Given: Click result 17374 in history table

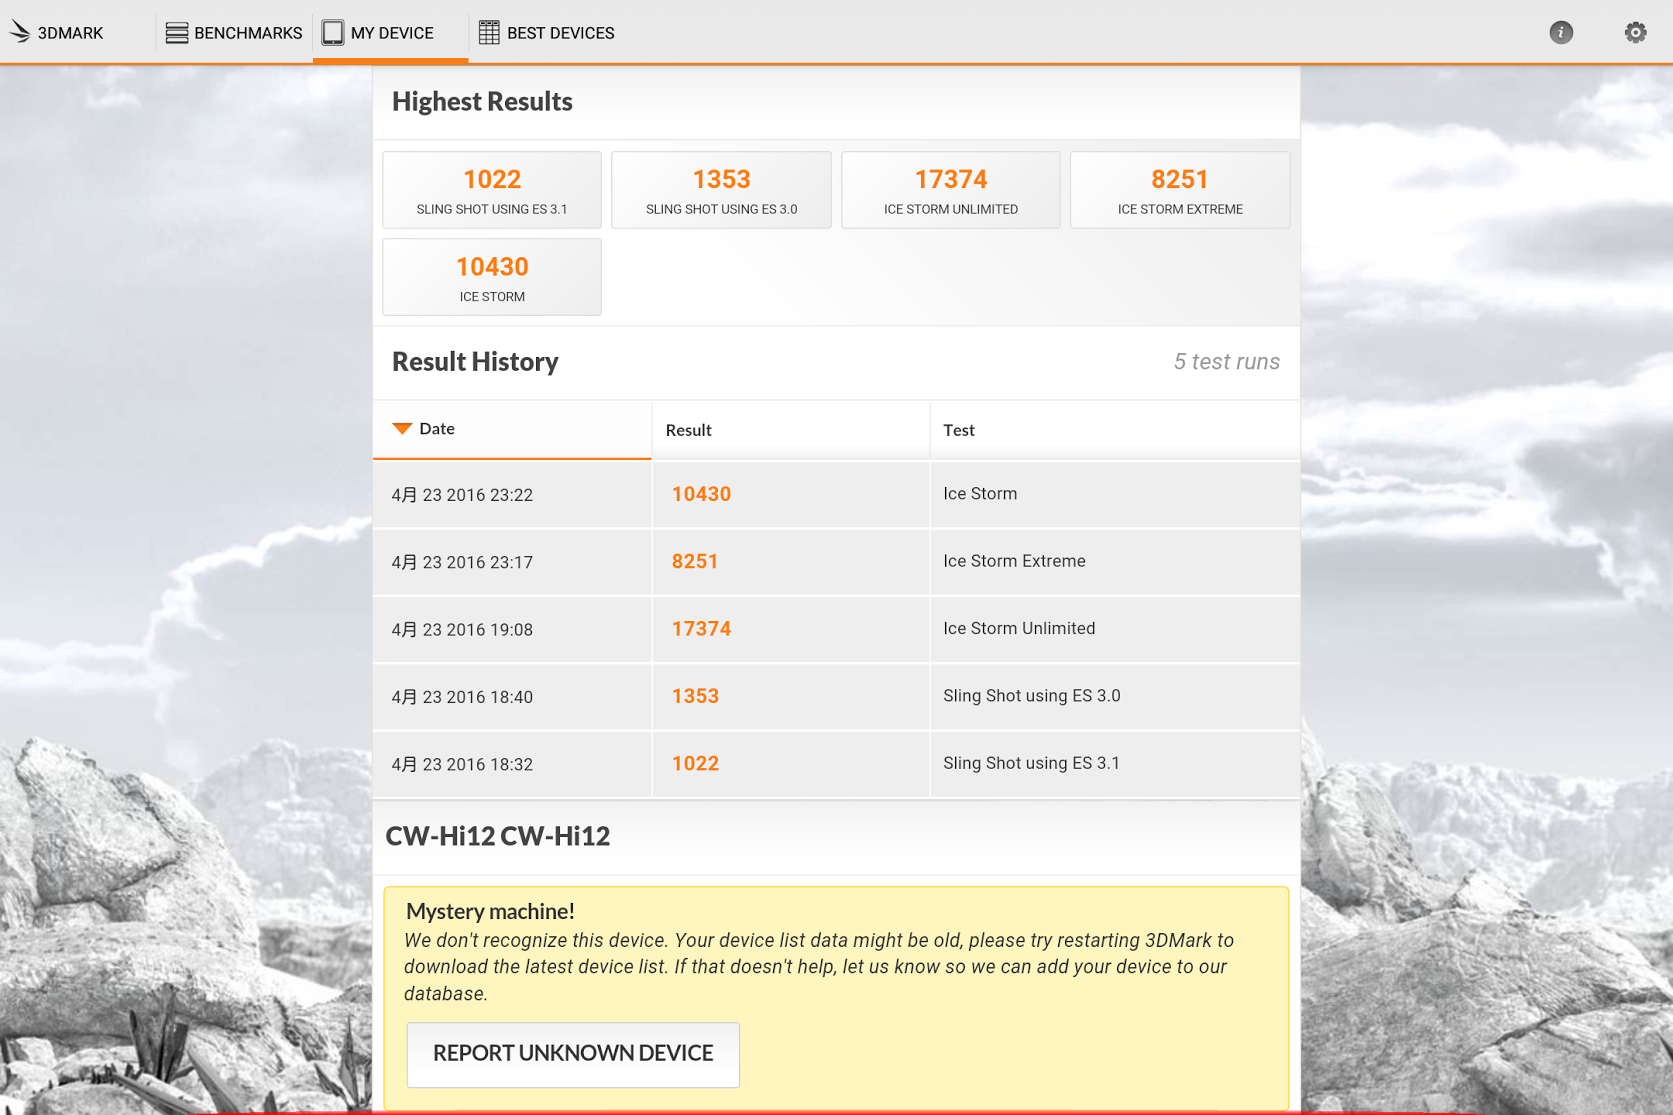Looking at the screenshot, I should [701, 629].
